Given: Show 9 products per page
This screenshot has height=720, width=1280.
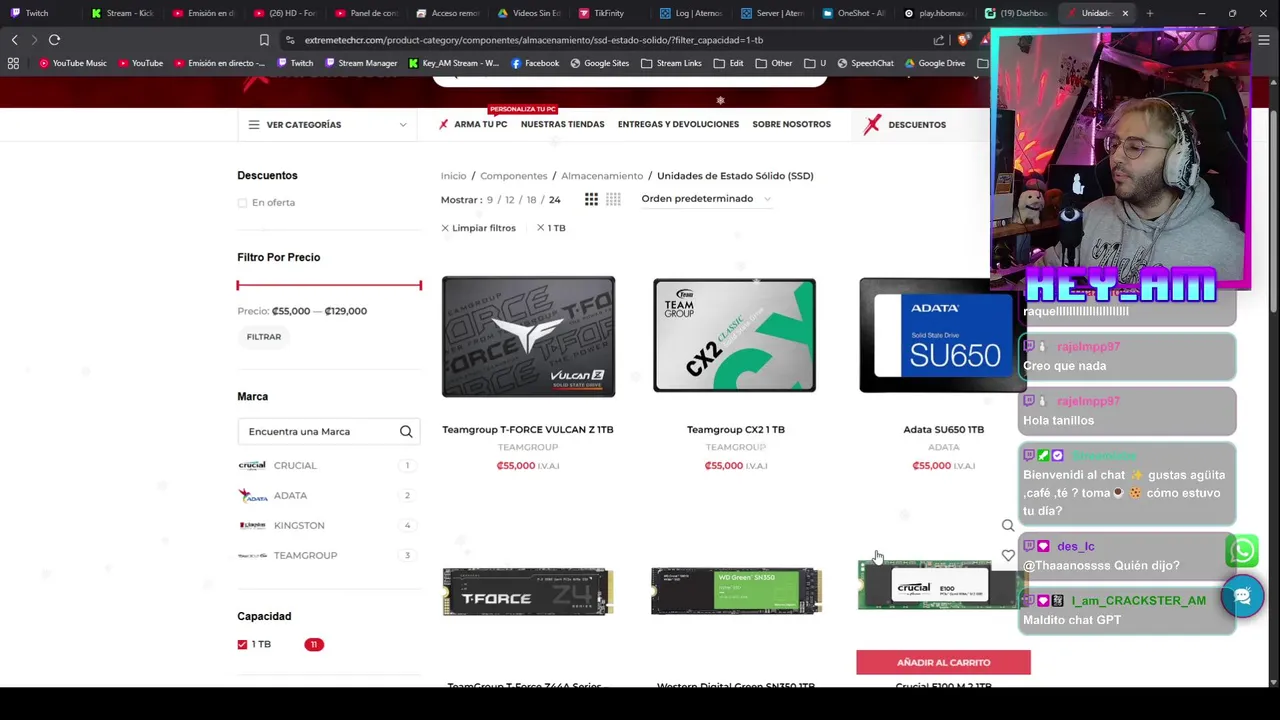Looking at the screenshot, I should (x=490, y=200).
